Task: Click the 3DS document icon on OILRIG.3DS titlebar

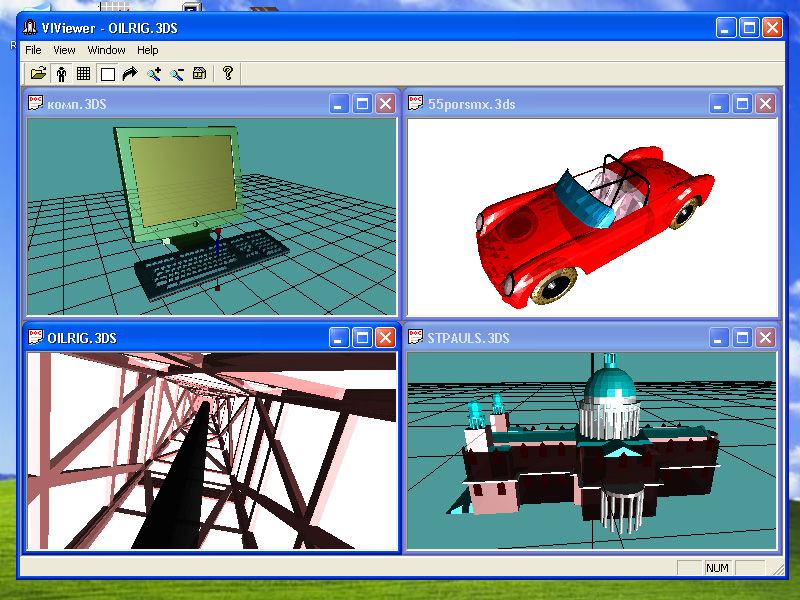Action: tap(34, 338)
